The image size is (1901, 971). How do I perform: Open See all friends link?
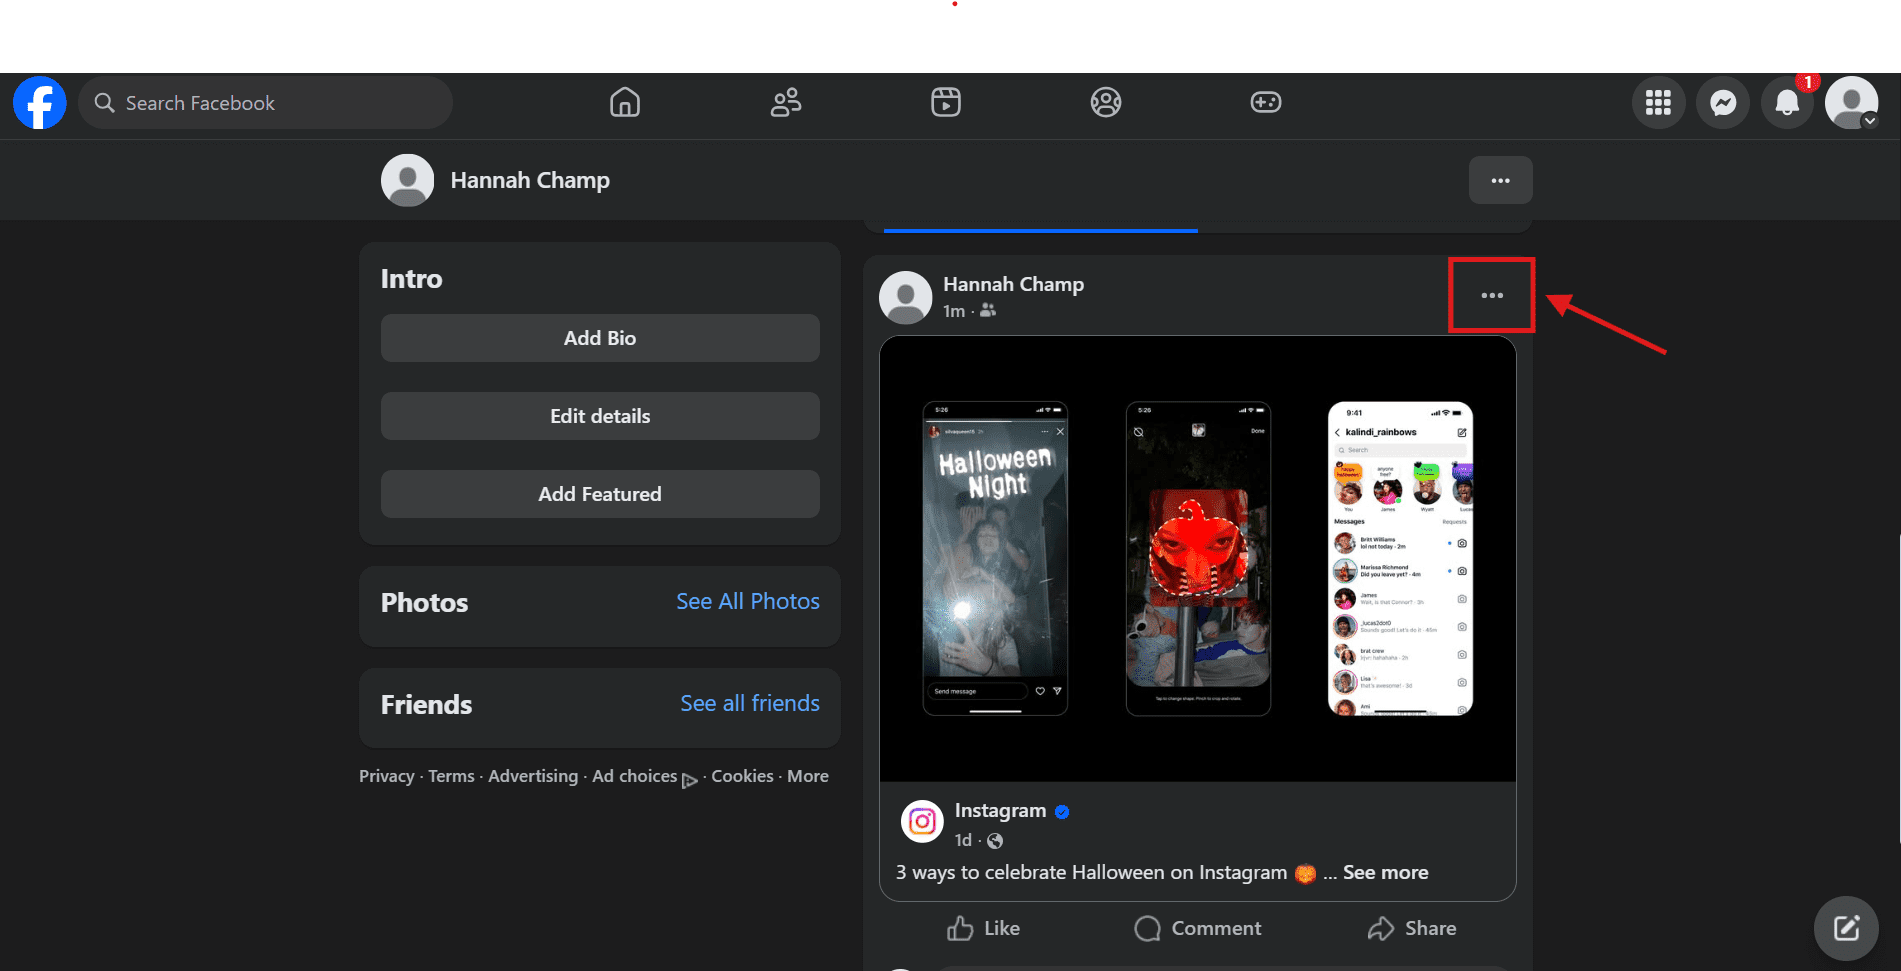(749, 704)
